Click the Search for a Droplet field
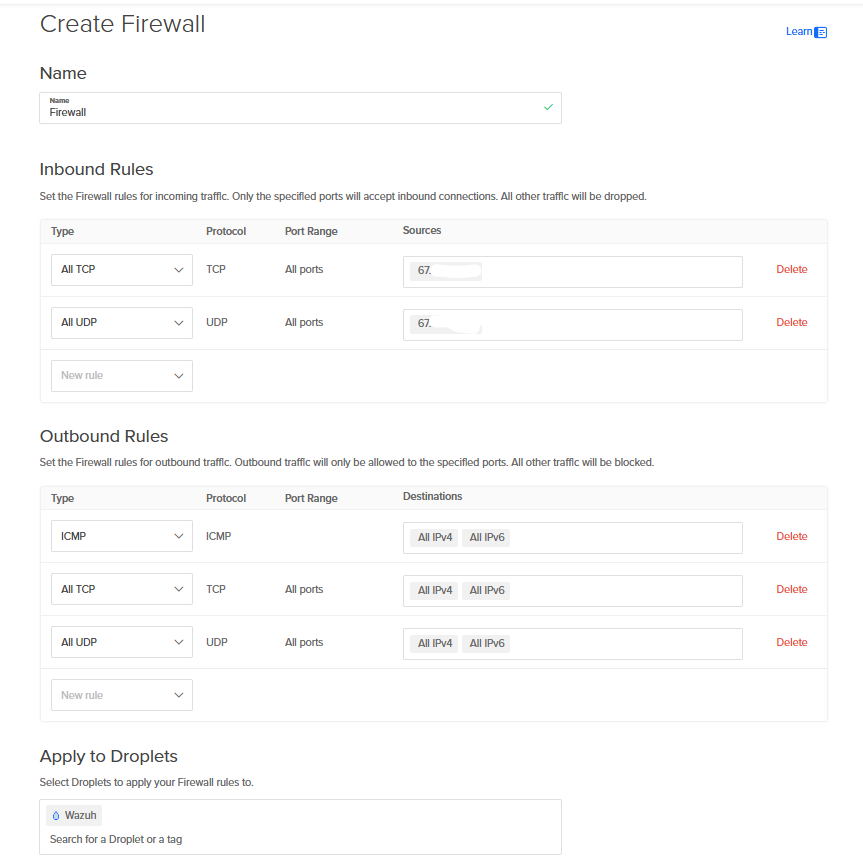This screenshot has width=863, height=866. (300, 839)
